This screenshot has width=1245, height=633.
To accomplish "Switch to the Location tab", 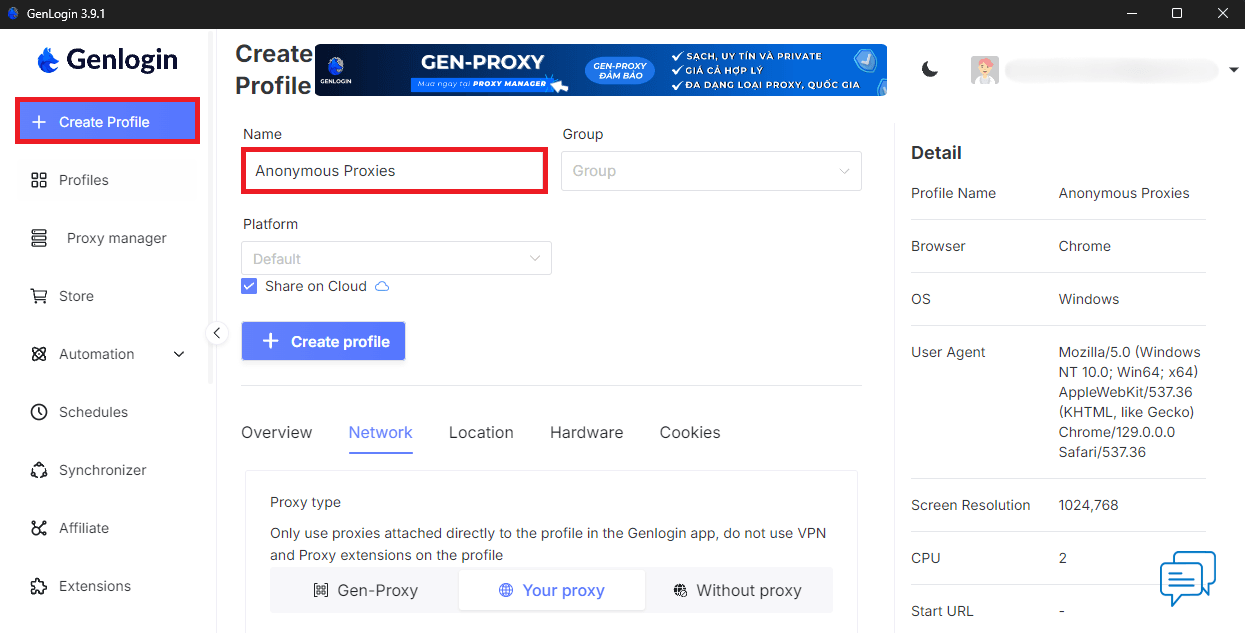I will coord(481,432).
